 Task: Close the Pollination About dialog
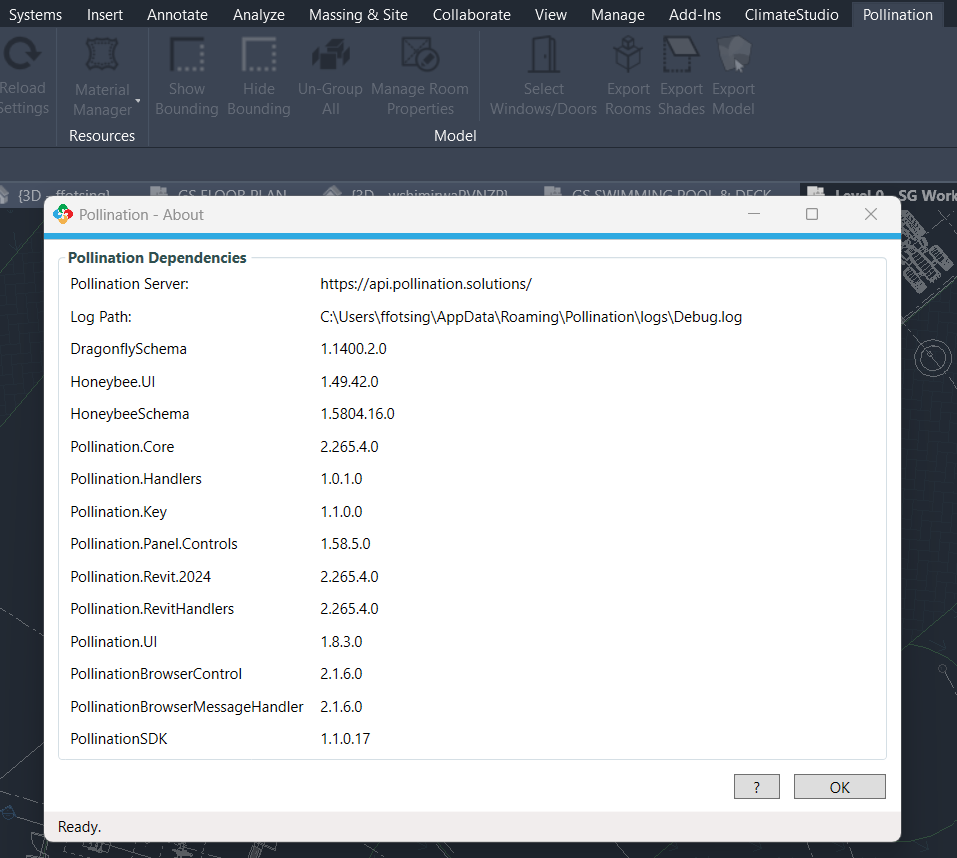click(871, 214)
